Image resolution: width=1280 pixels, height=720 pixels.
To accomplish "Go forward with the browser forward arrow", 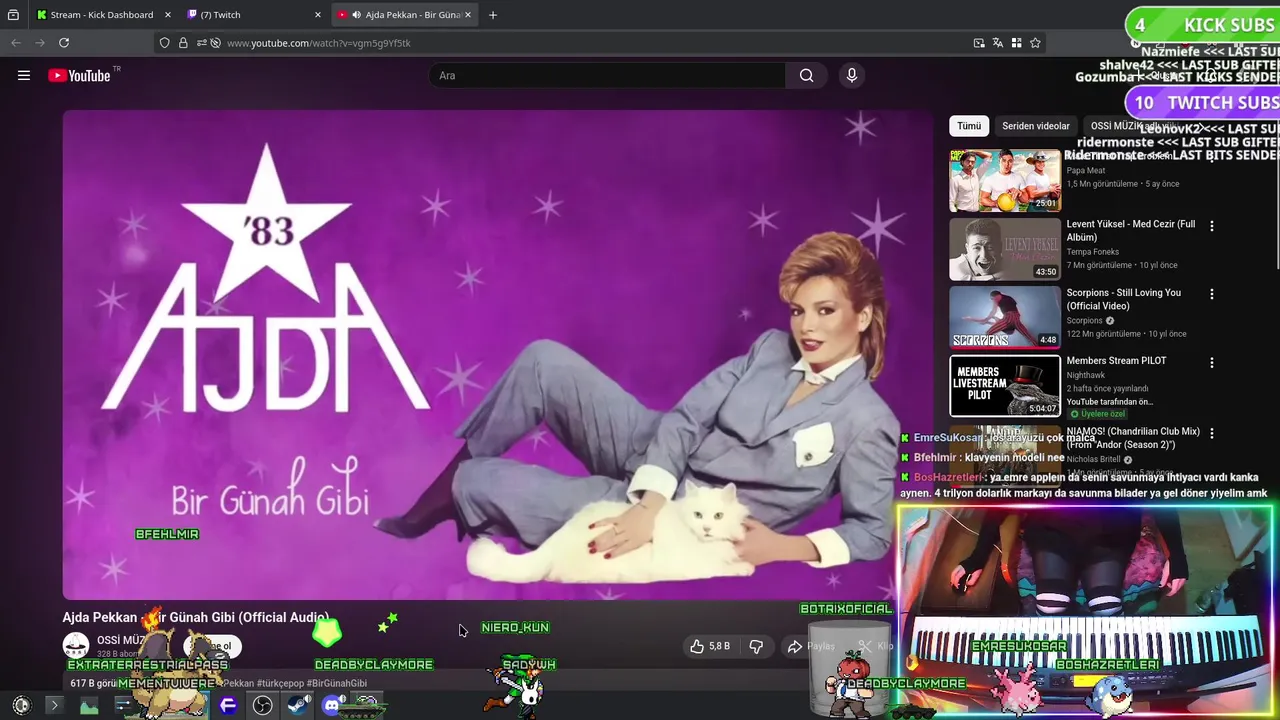I will (x=40, y=43).
